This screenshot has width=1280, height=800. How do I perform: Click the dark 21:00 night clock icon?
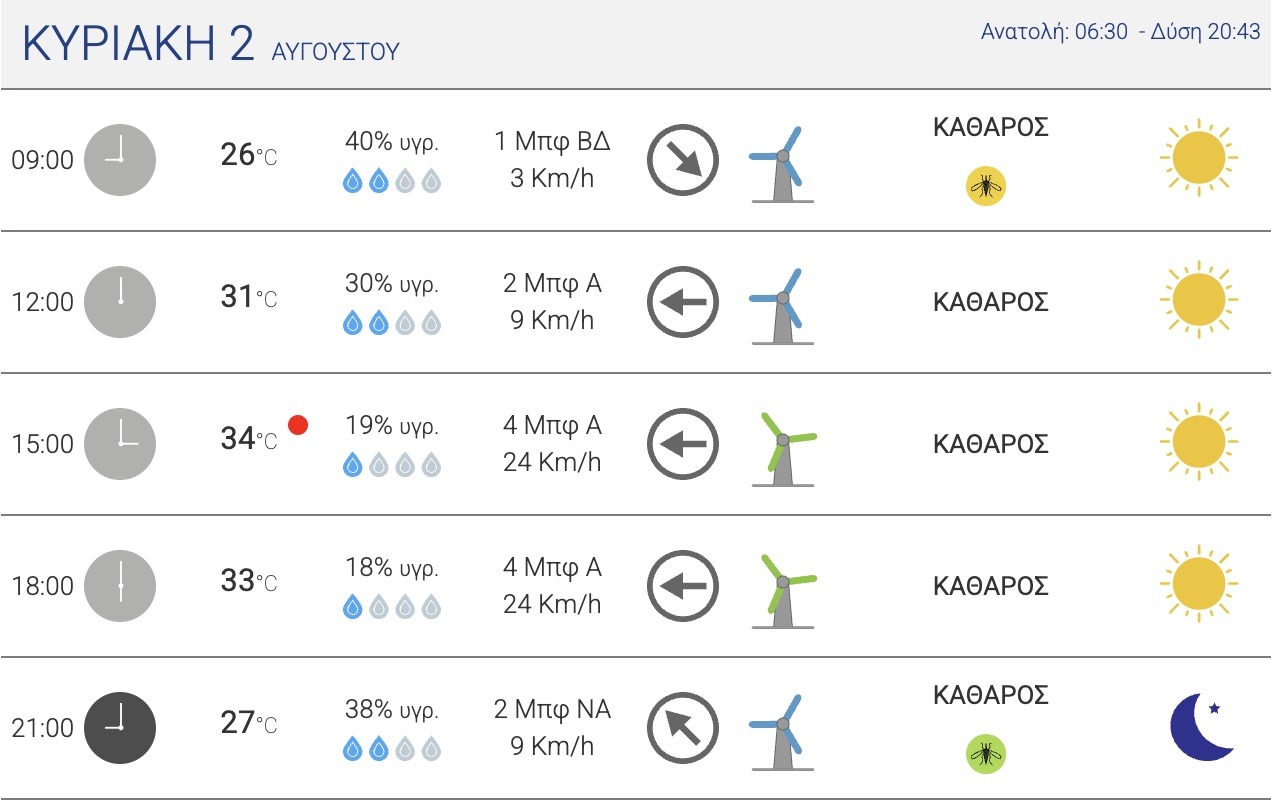pos(120,728)
